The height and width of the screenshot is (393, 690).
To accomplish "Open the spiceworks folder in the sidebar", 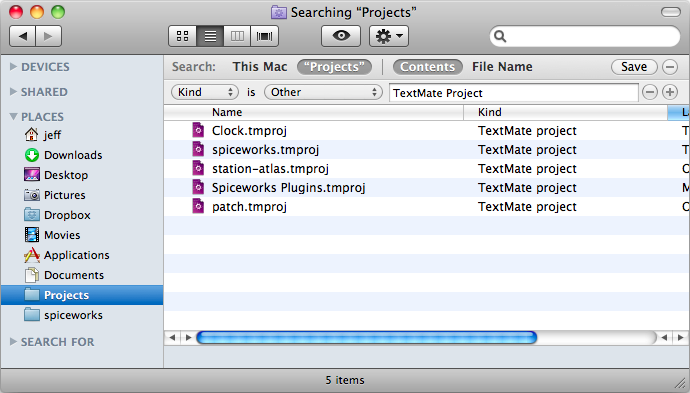I will point(63,315).
